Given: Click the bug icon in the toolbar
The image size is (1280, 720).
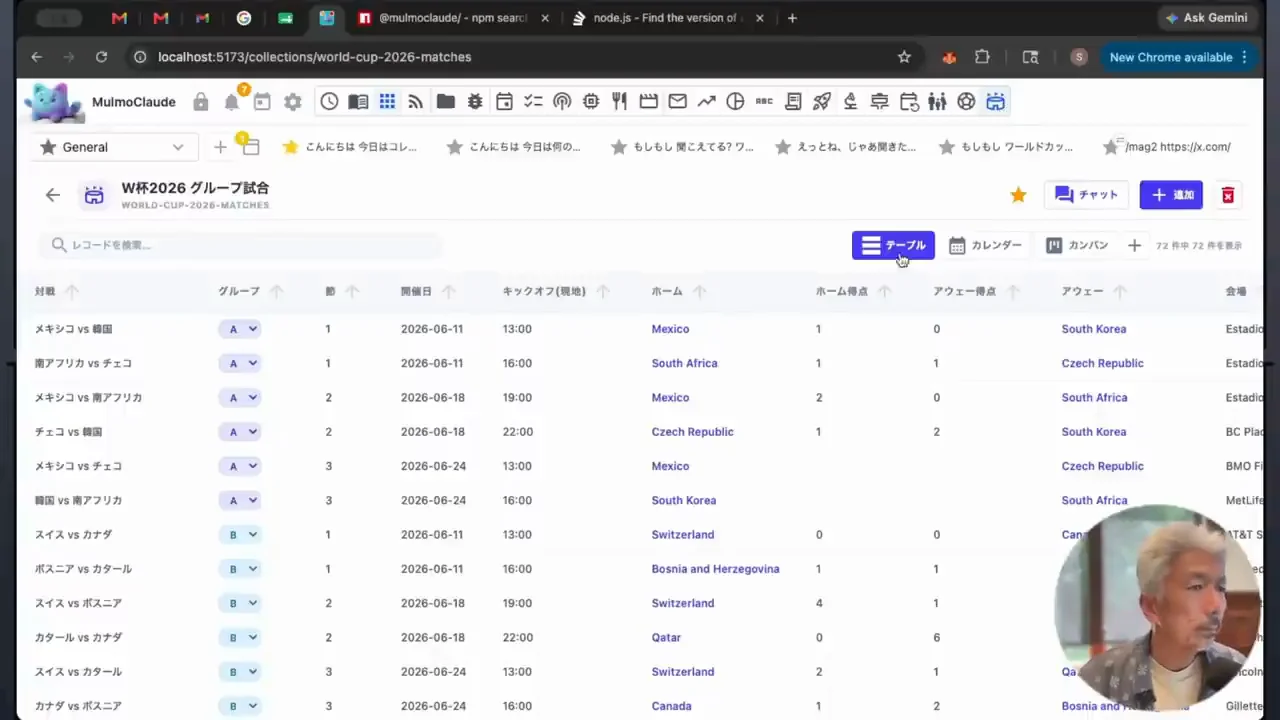Looking at the screenshot, I should tap(475, 101).
